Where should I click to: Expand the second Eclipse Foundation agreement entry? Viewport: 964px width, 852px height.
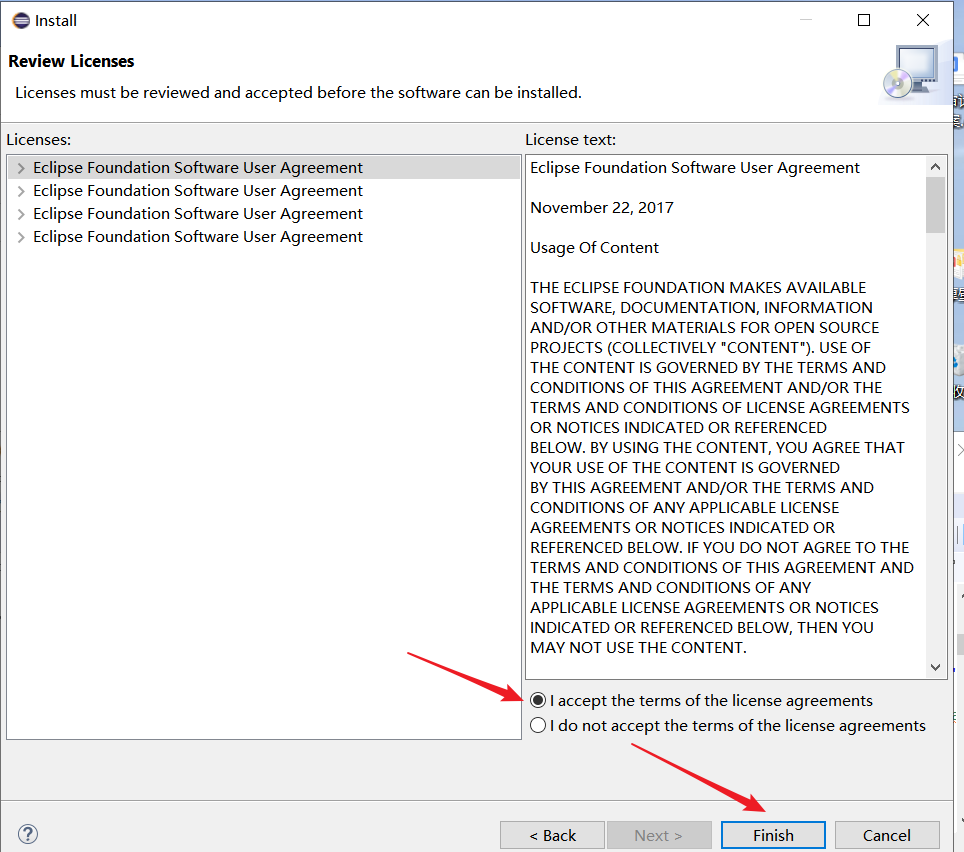click(21, 191)
